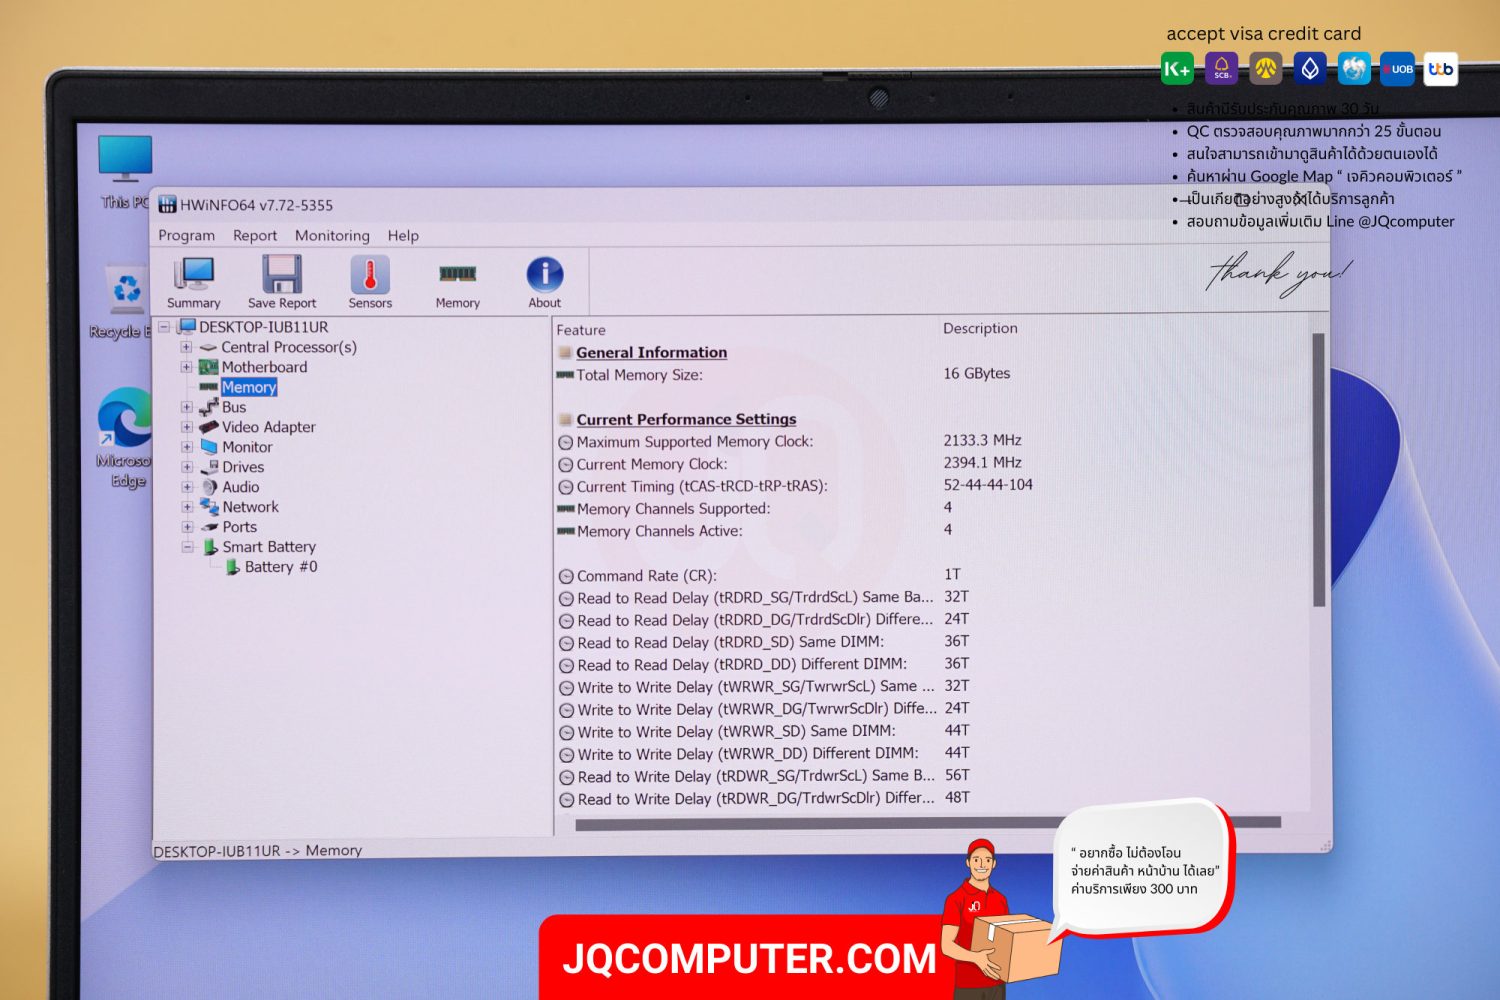The width and height of the screenshot is (1500, 1000).
Task: Click the Smart Battery icon in the tree
Action: pos(210,547)
